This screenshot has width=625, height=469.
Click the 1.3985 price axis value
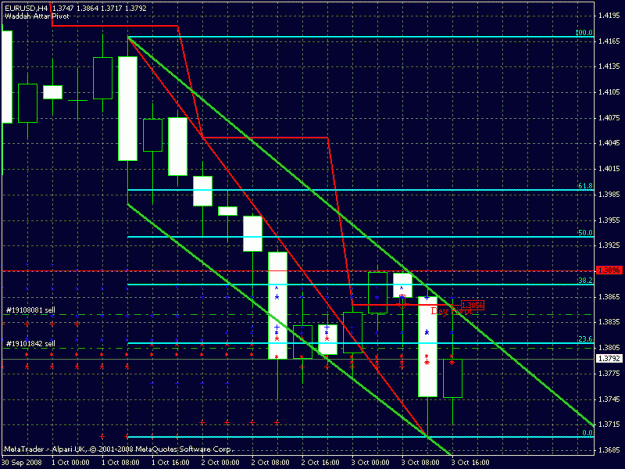[x=609, y=194]
